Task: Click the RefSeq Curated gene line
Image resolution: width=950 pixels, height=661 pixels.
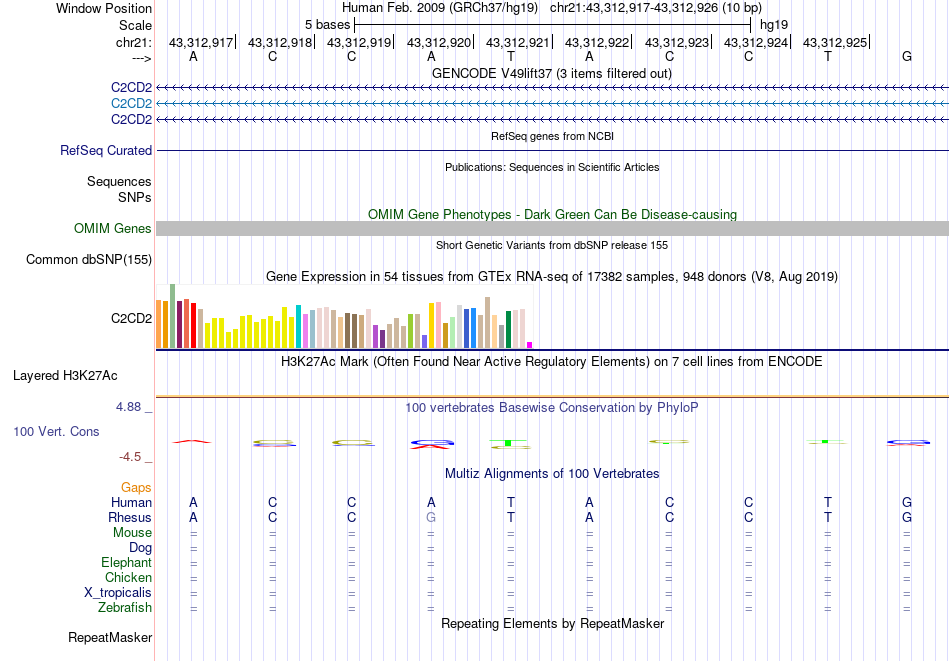Action: pos(552,150)
